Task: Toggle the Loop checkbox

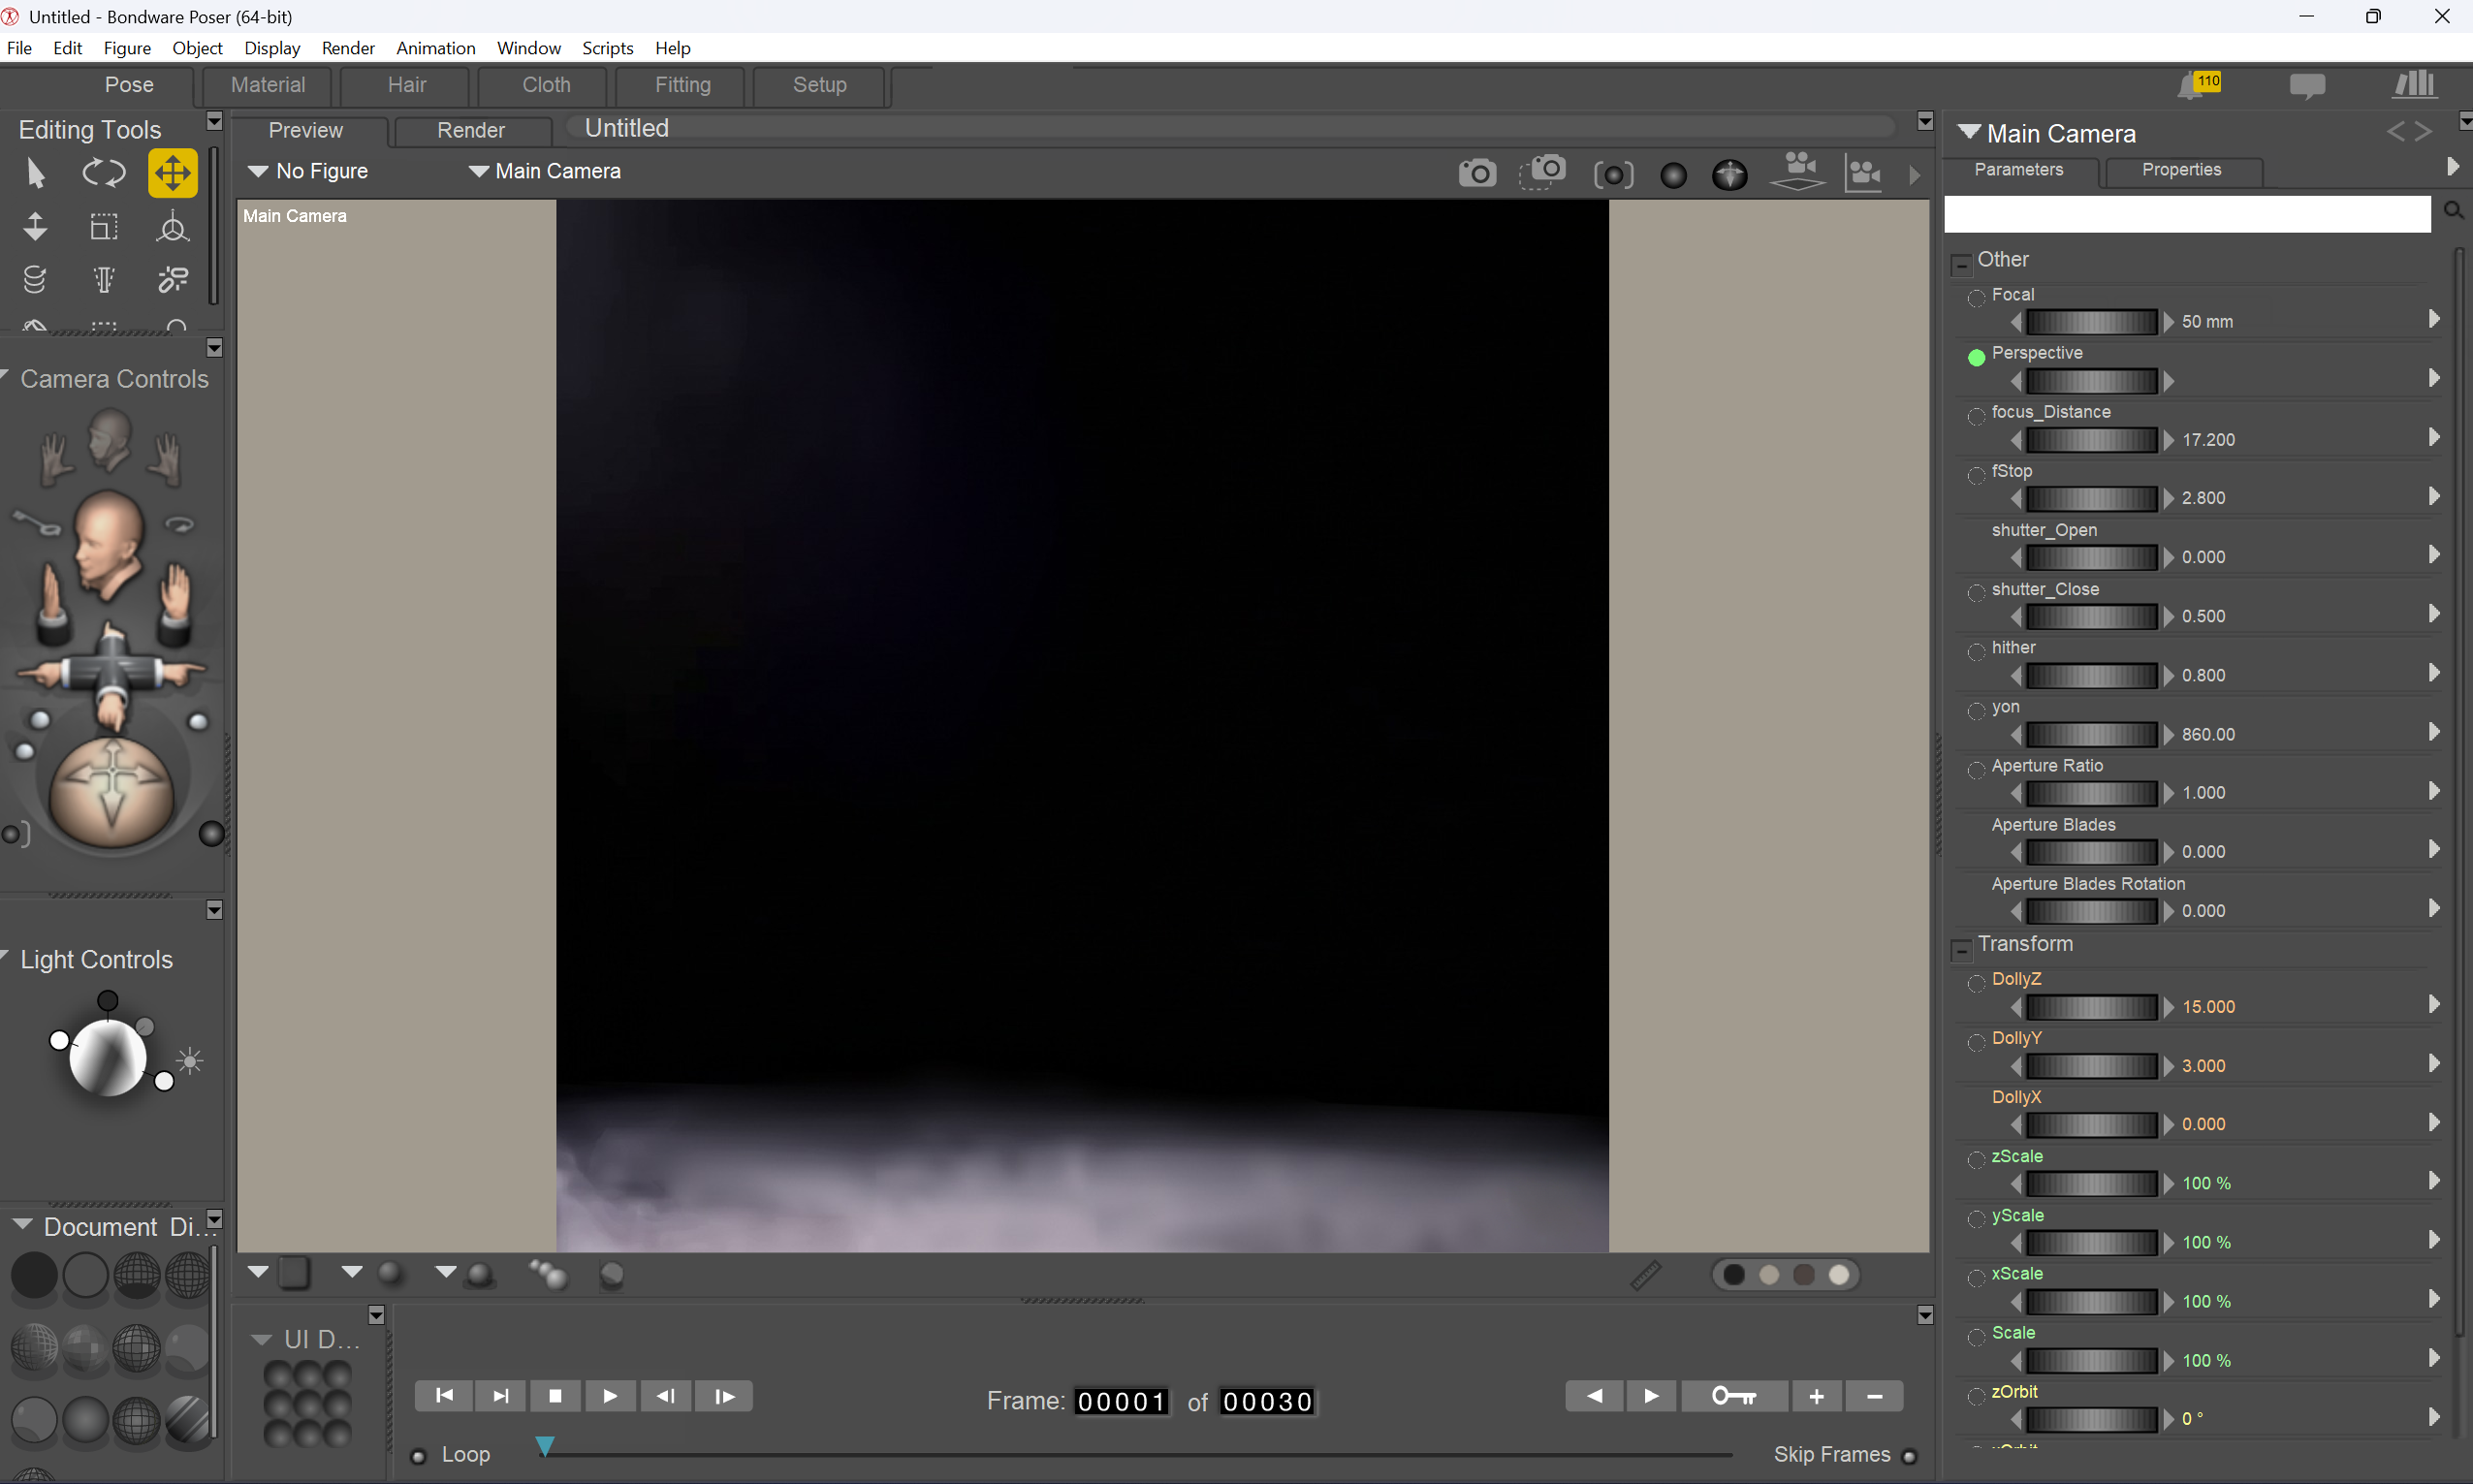Action: click(x=419, y=1456)
